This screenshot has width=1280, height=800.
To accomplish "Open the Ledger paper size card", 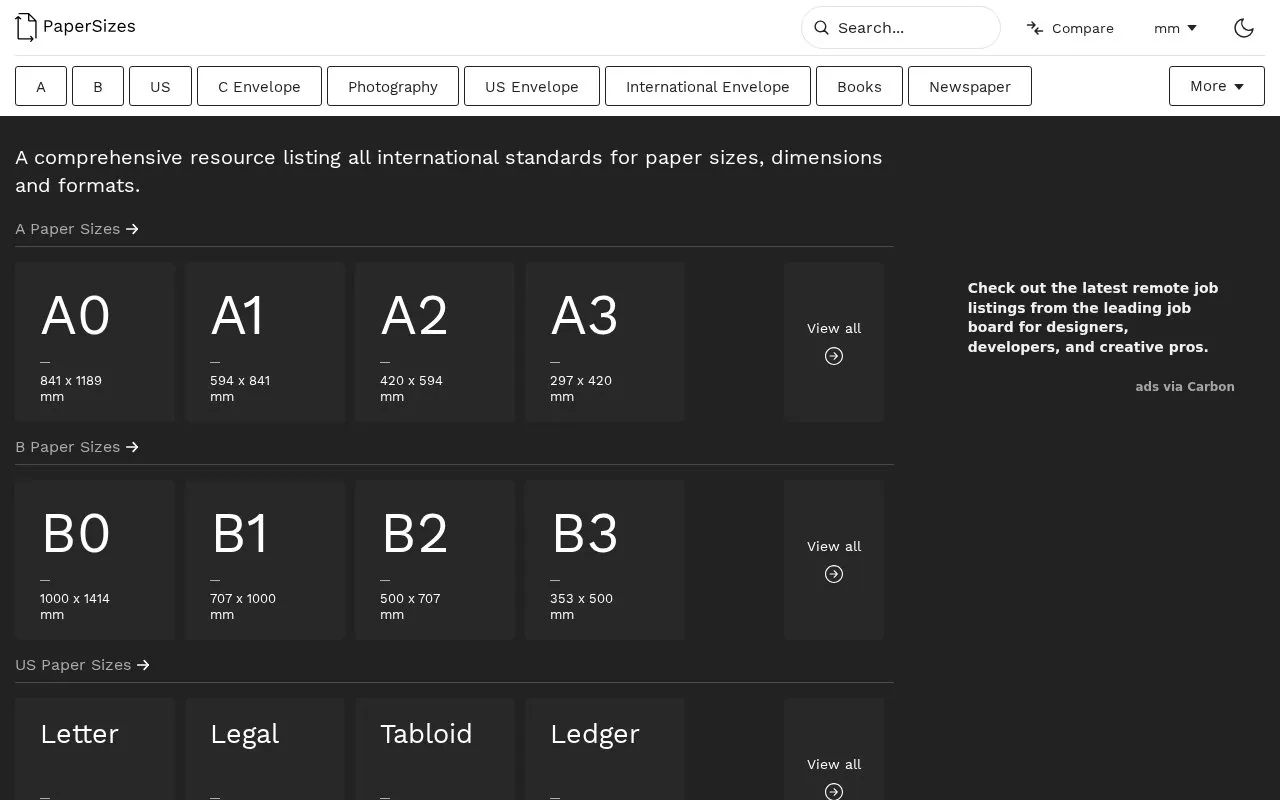I will tap(605, 749).
